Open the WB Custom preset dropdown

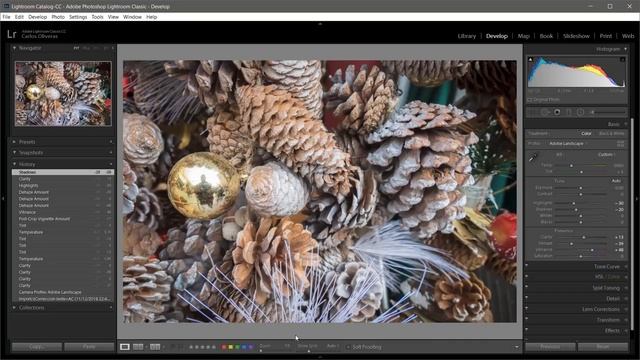point(606,155)
